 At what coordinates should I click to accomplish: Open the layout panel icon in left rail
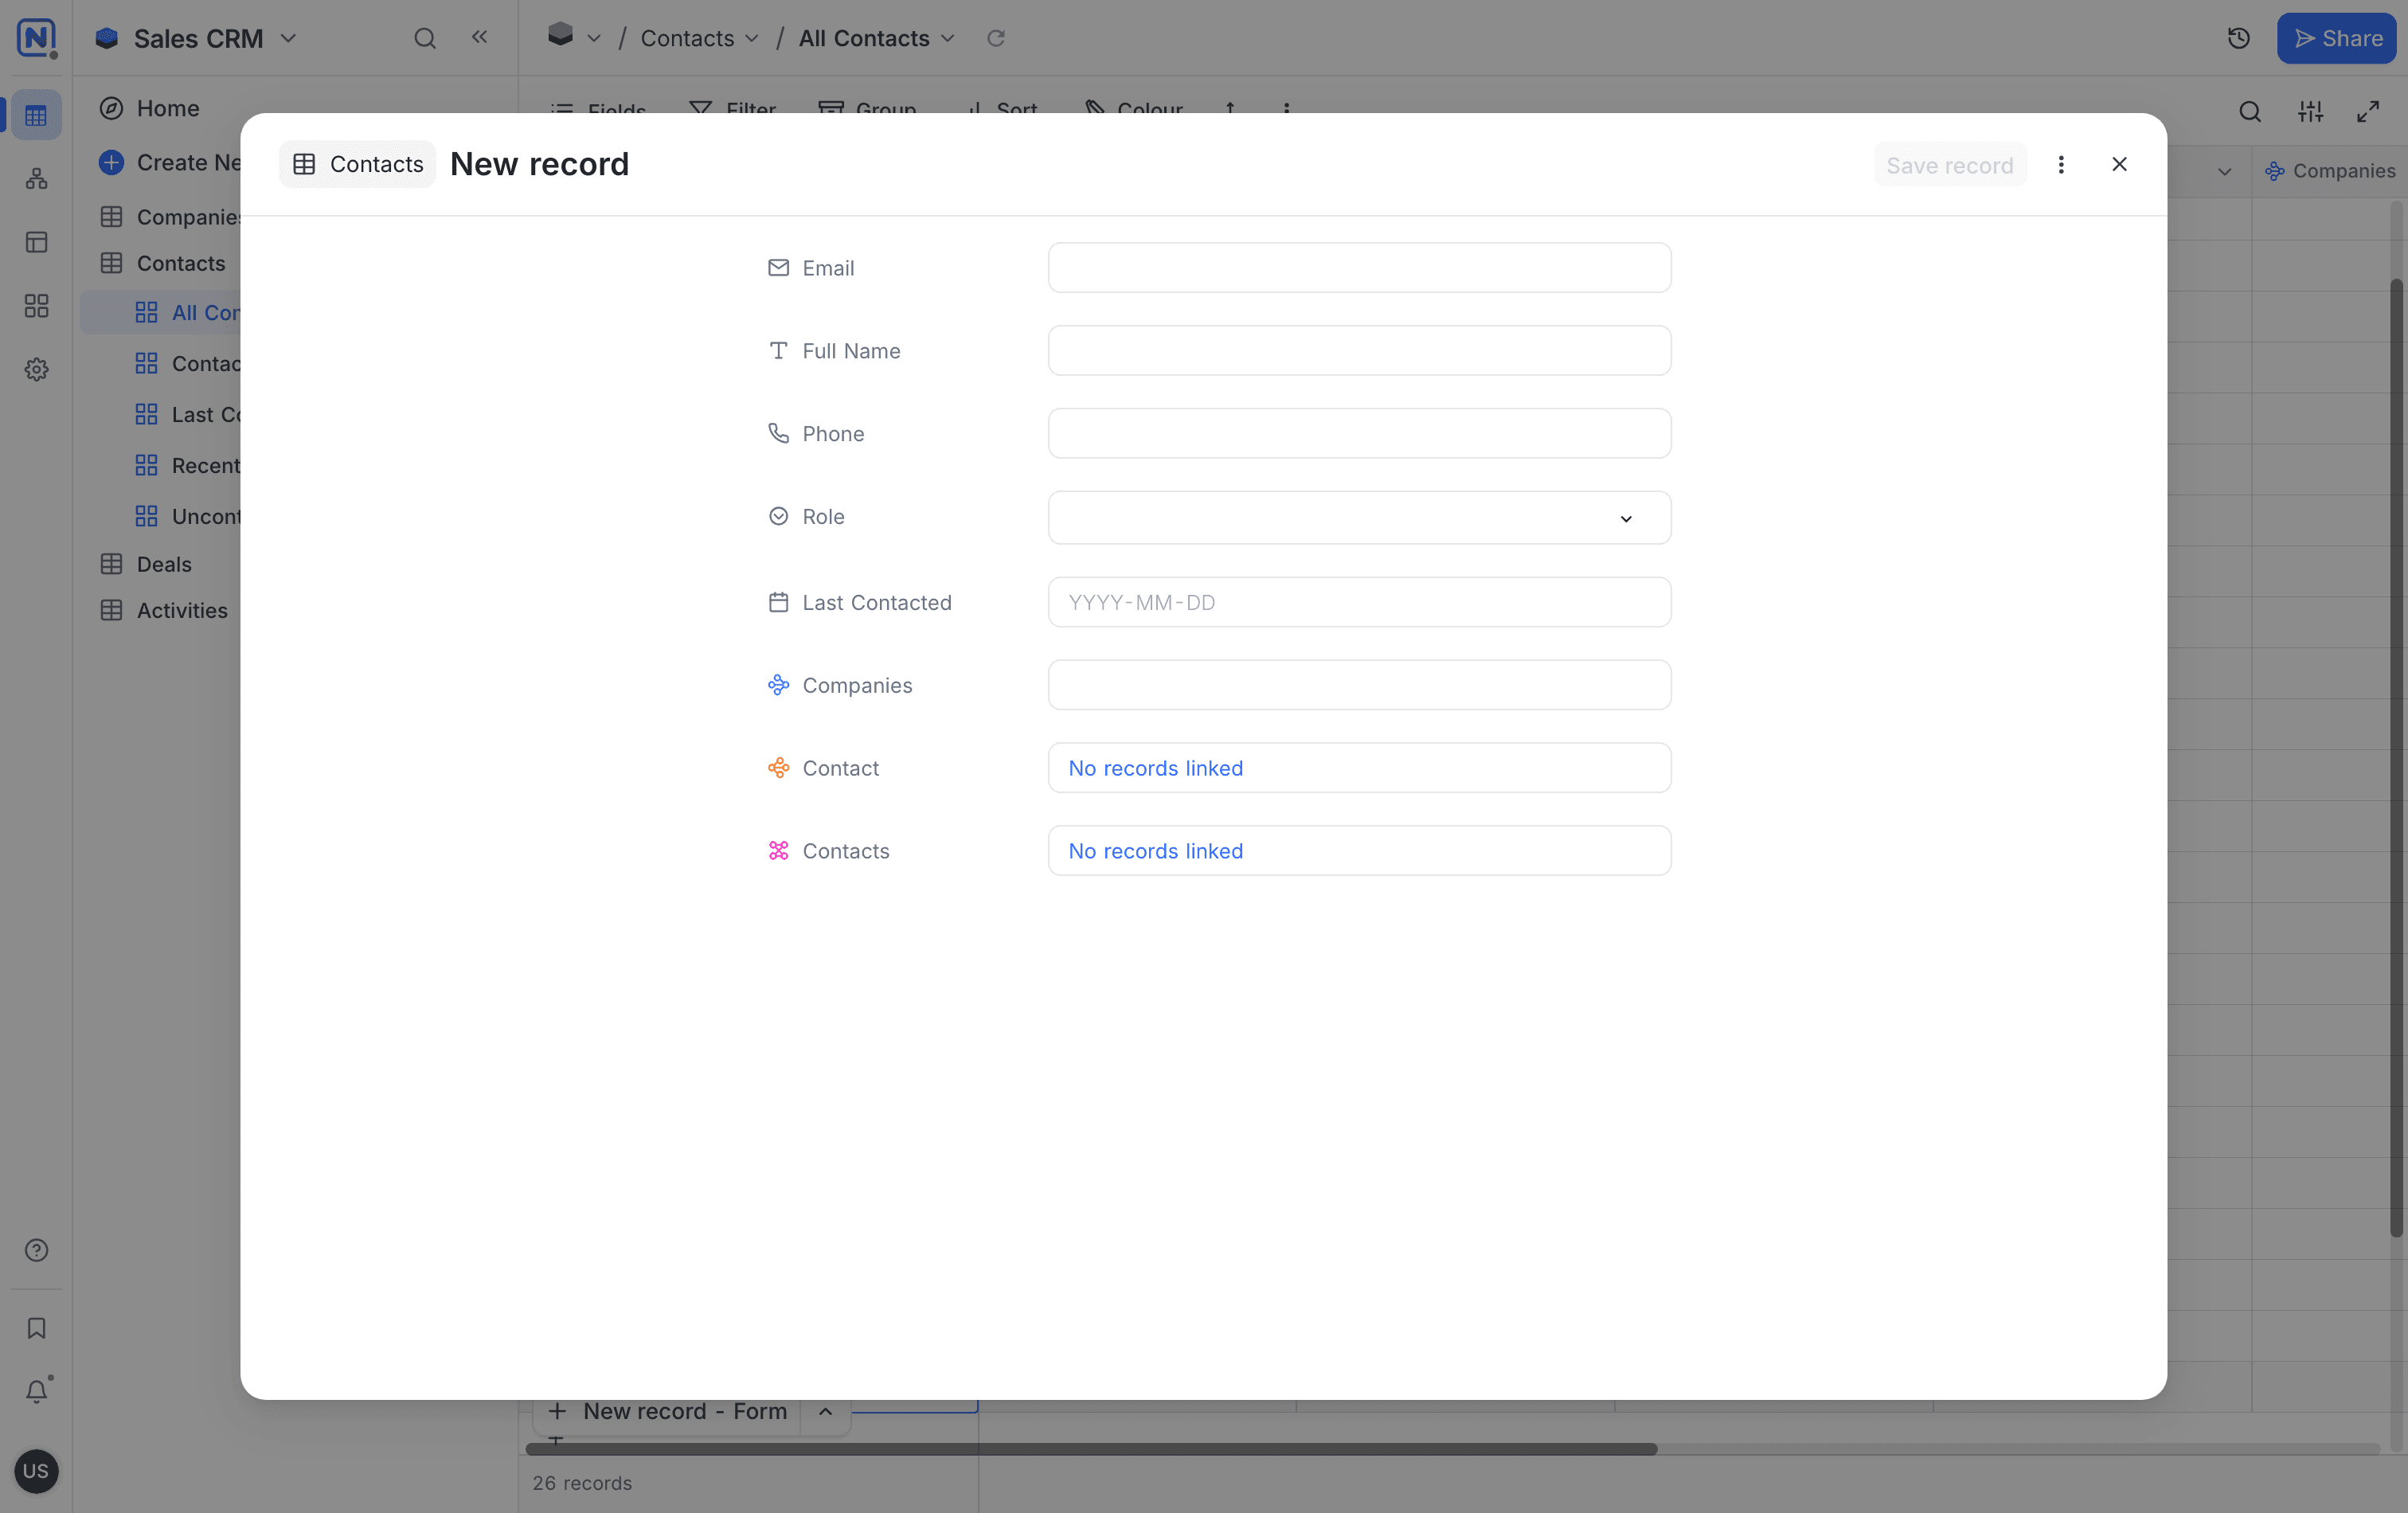click(x=36, y=242)
